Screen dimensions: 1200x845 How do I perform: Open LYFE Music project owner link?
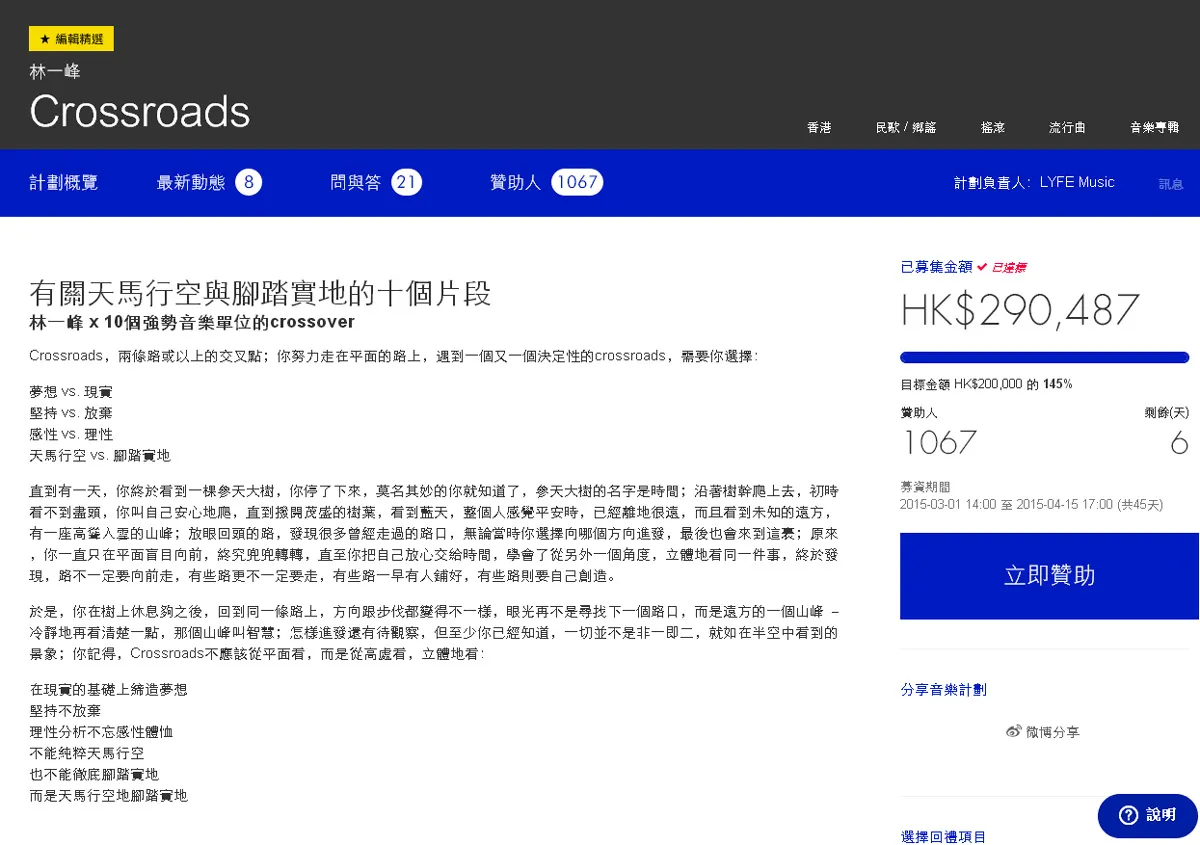click(1077, 182)
